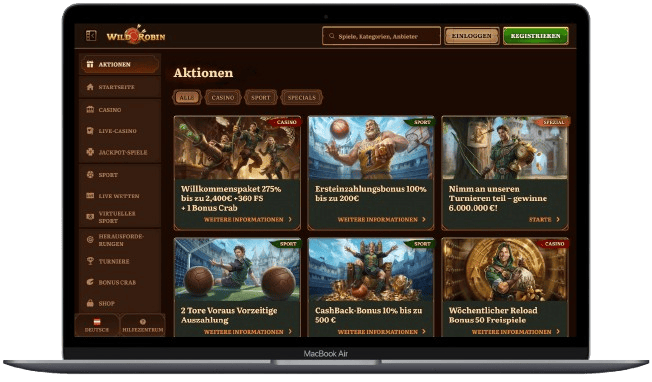Open Weitere Informationen for Wöchentlicher Reload Bonus
This screenshot has width=652, height=382.
pos(516,332)
